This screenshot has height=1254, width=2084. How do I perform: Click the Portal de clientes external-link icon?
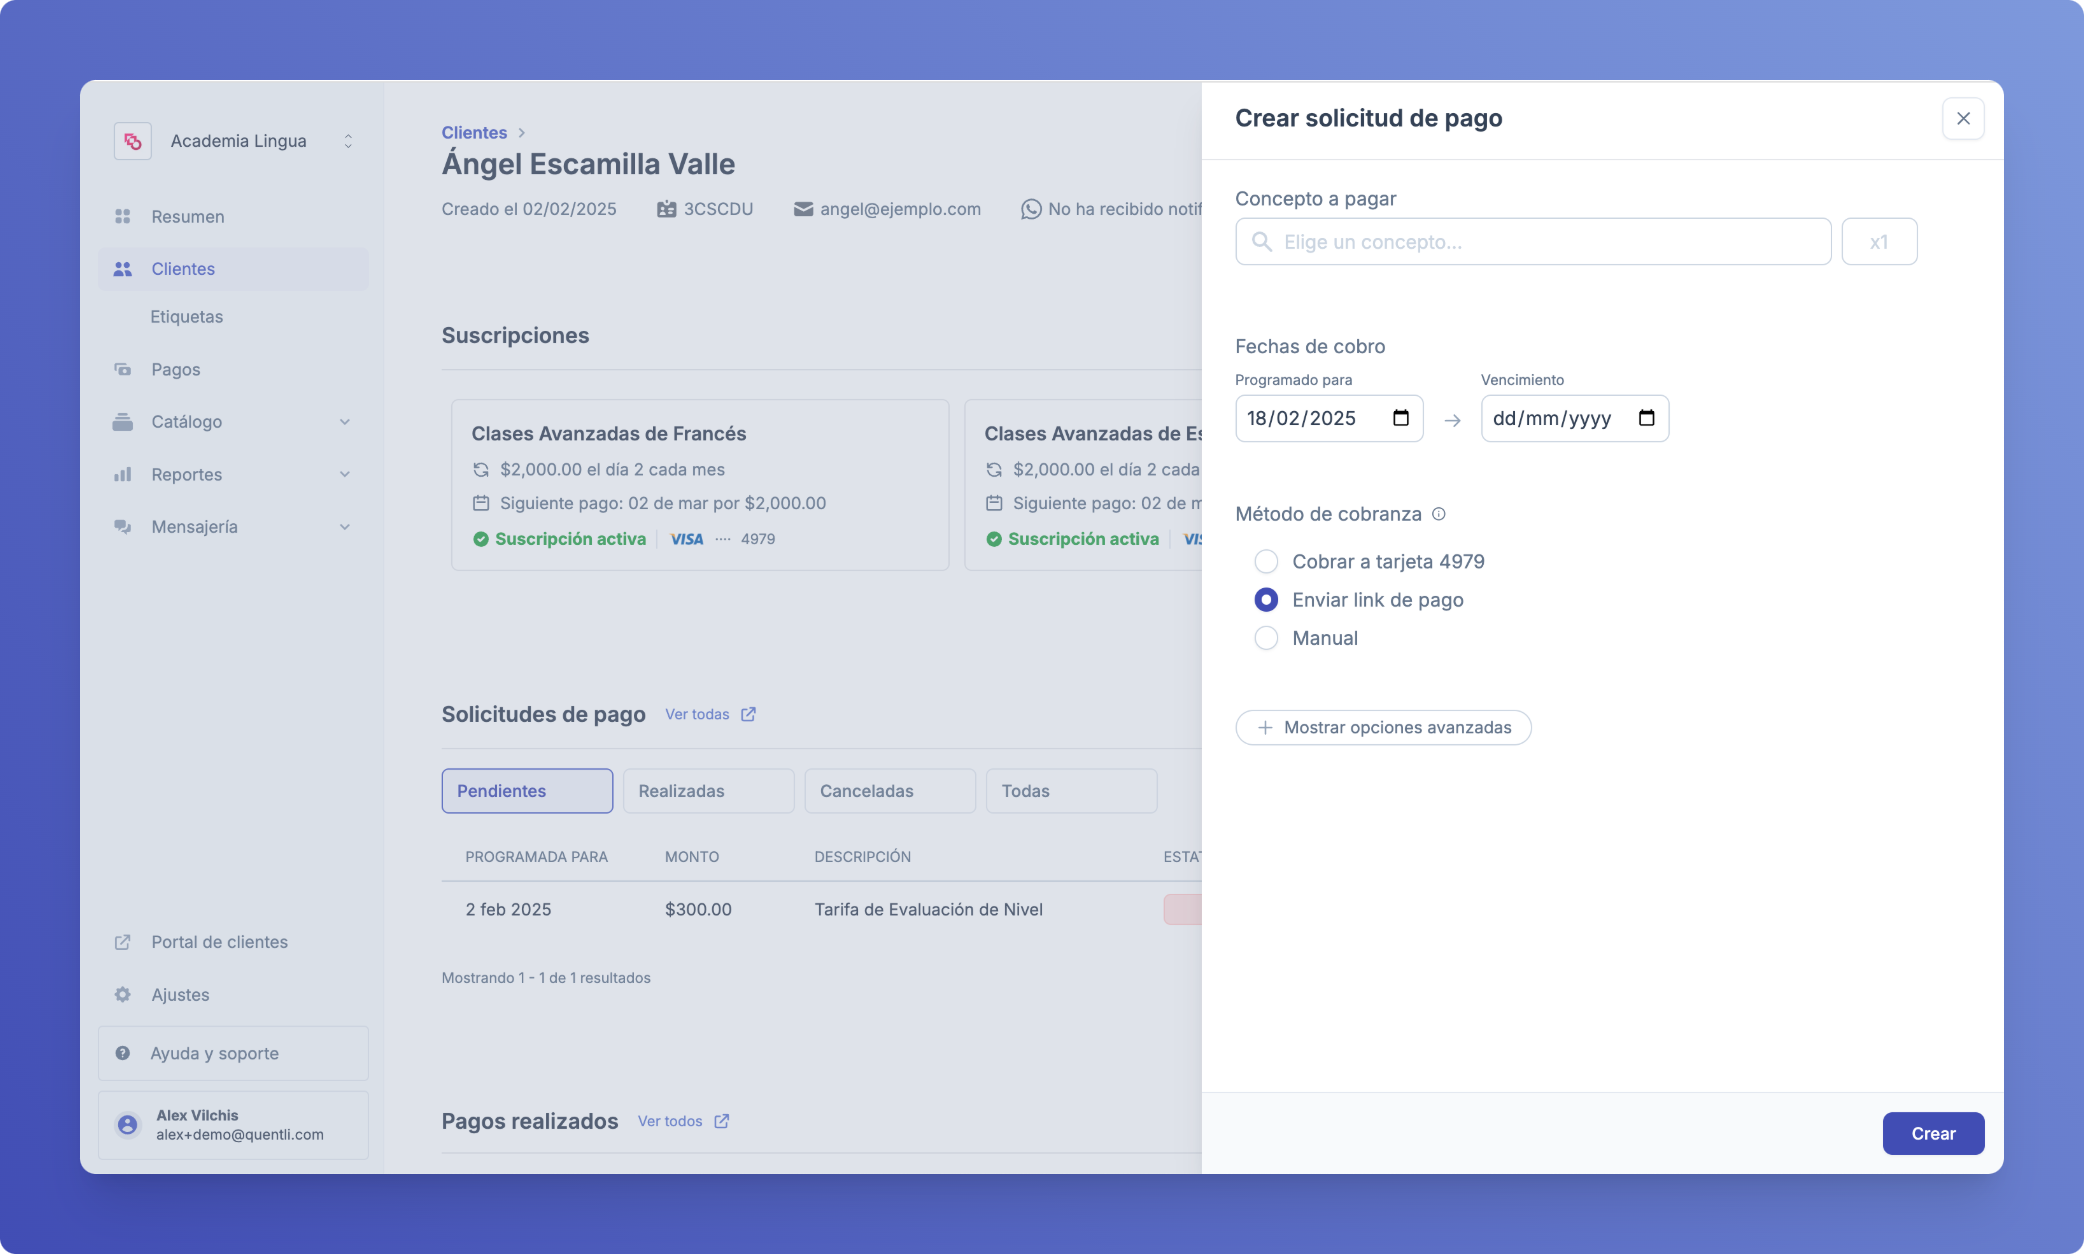coord(123,942)
